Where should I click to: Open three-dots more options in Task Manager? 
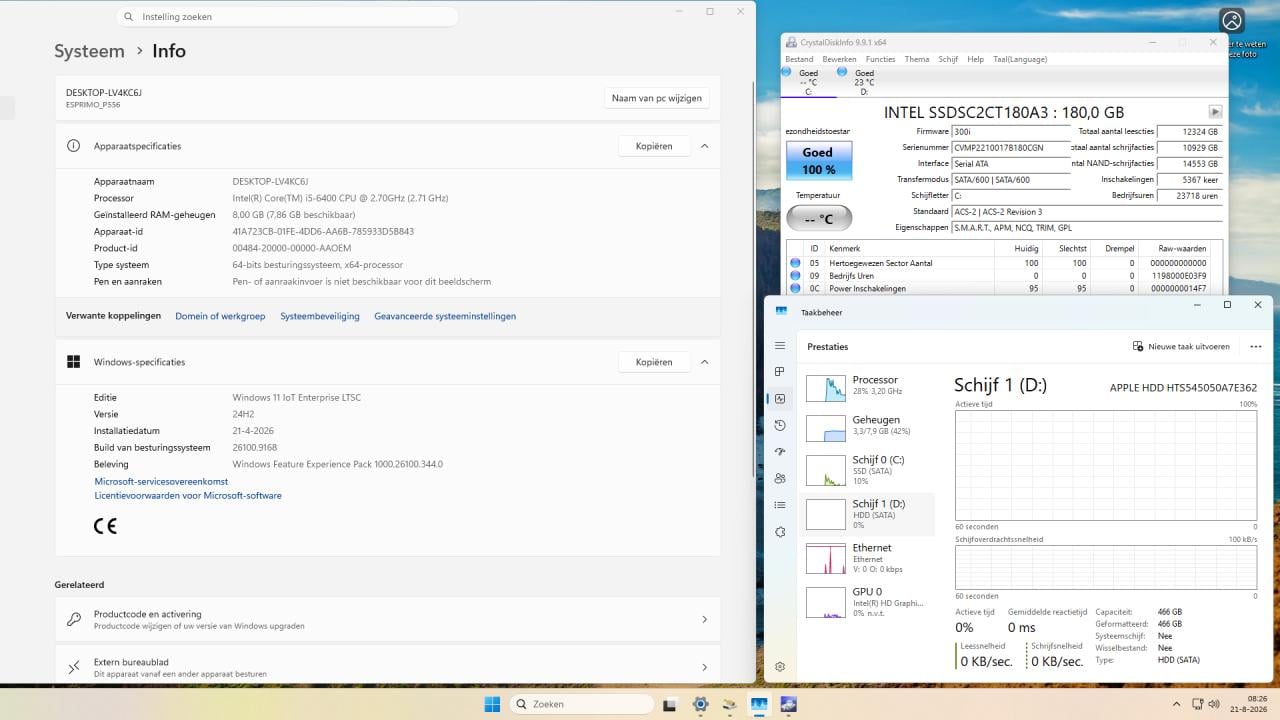[1256, 346]
